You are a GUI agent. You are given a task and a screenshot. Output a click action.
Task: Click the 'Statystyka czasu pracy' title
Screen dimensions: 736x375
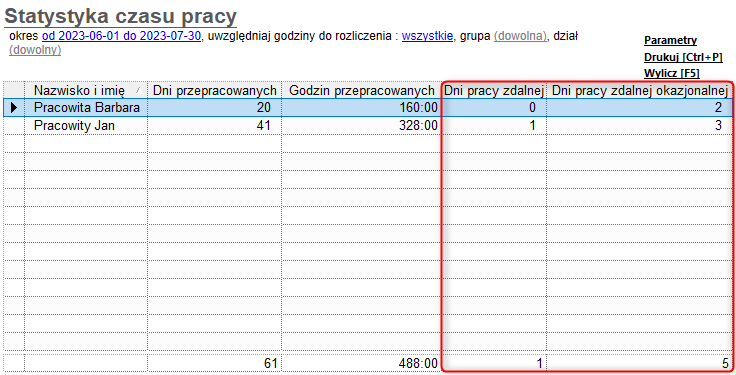120,16
